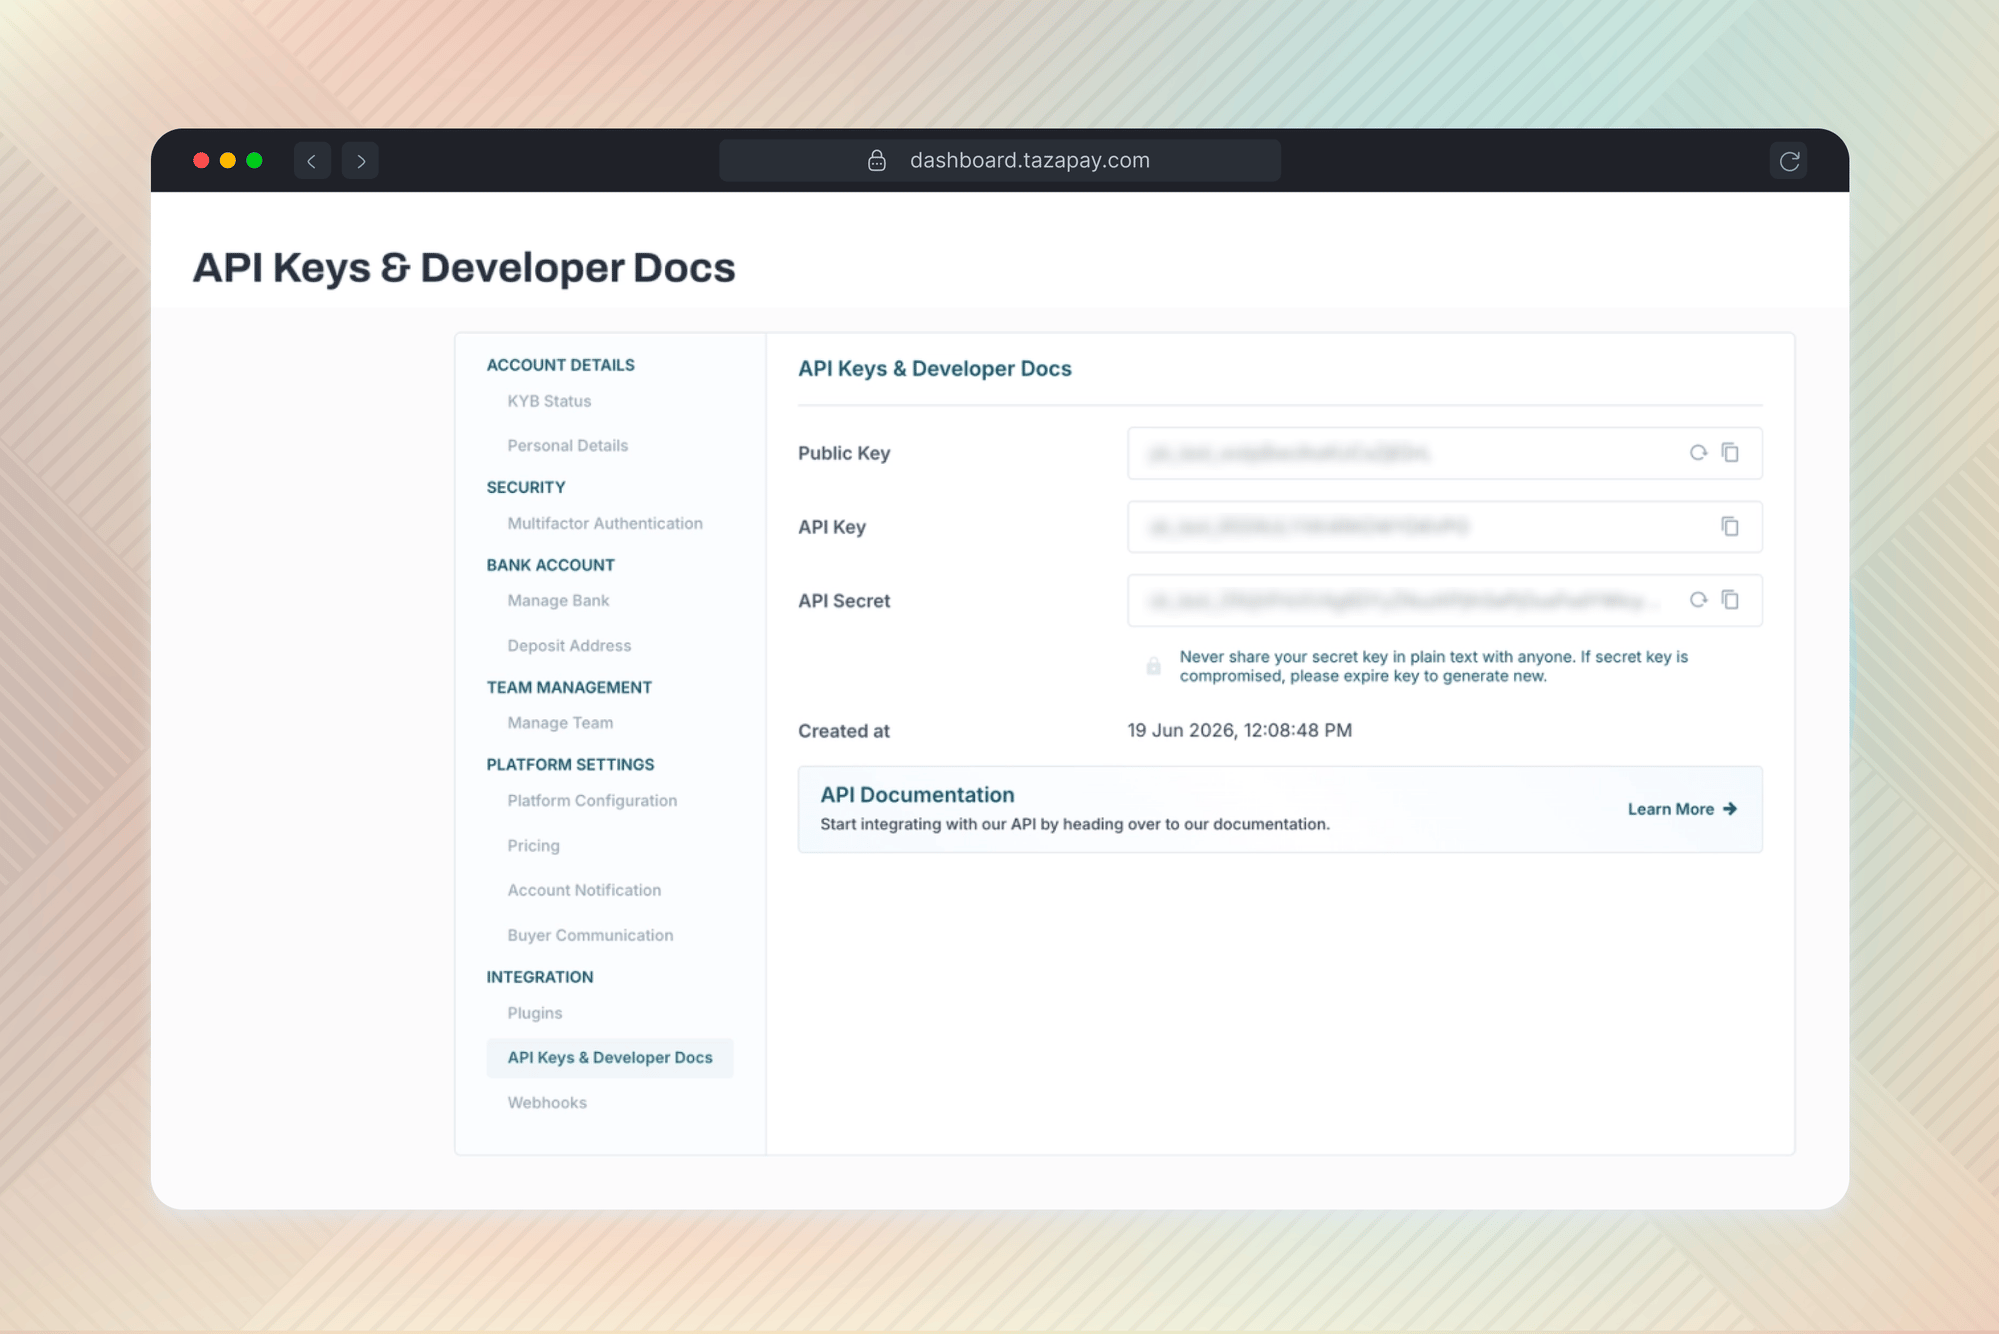Click the BANK ACCOUNT section header

coord(551,565)
